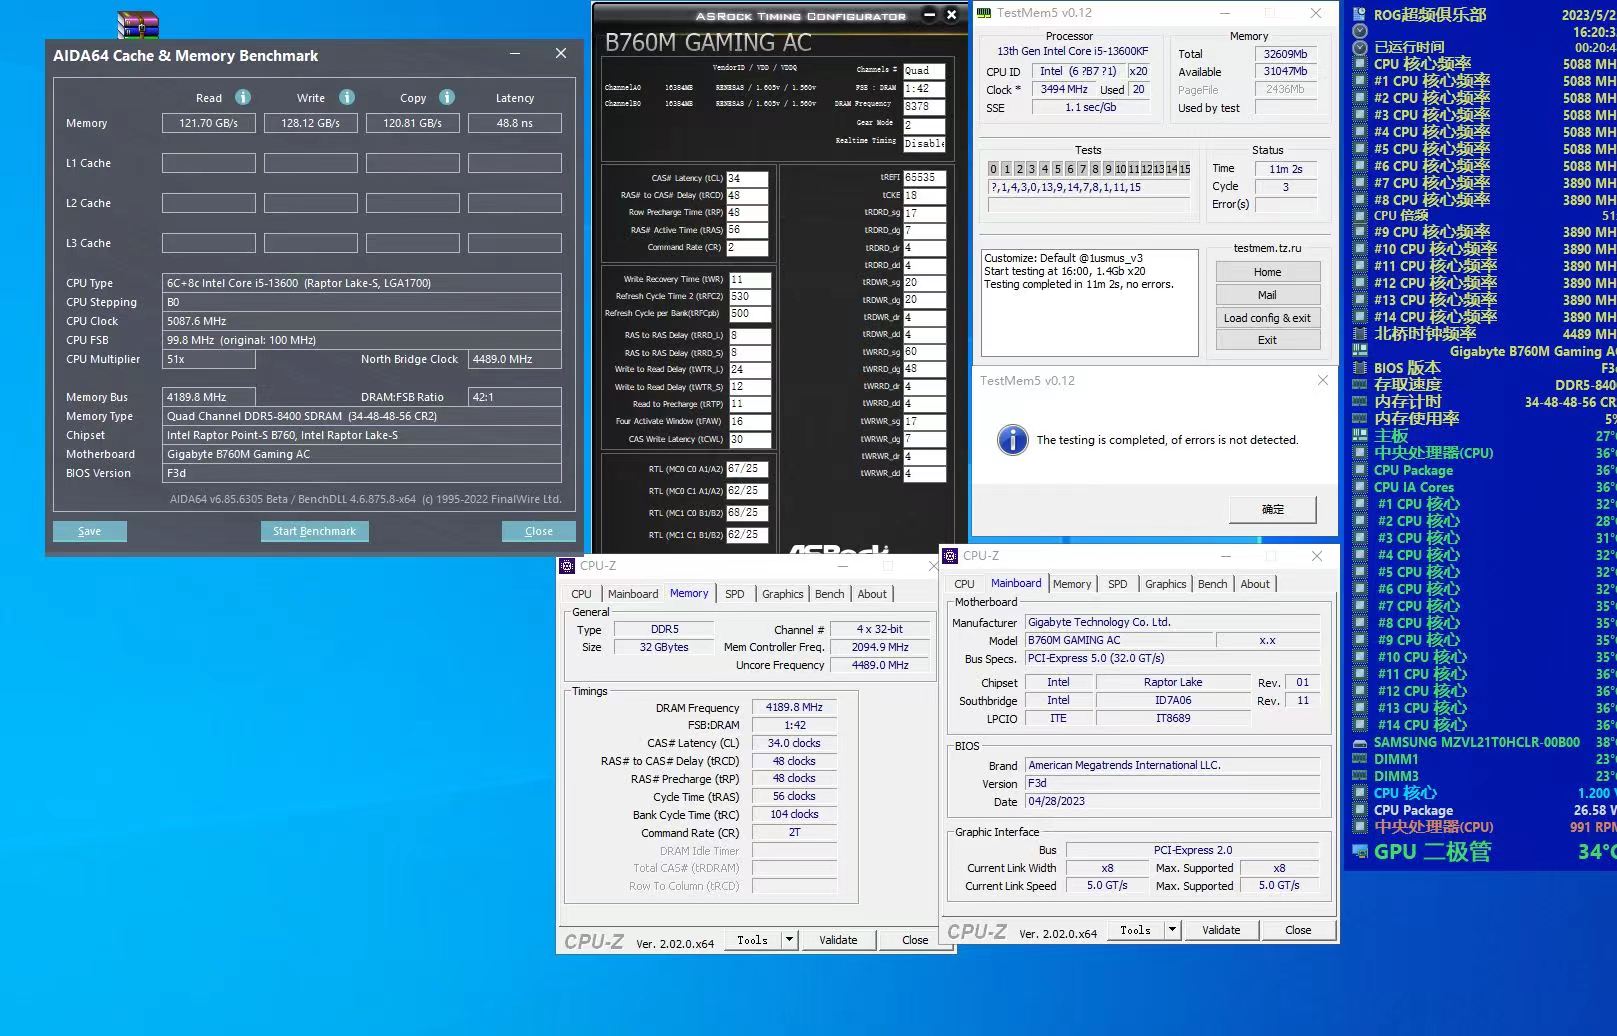Toggle Realtime Timing Disable in ASRock Timing Configurator
This screenshot has width=1617, height=1036.
pyautogui.click(x=922, y=142)
